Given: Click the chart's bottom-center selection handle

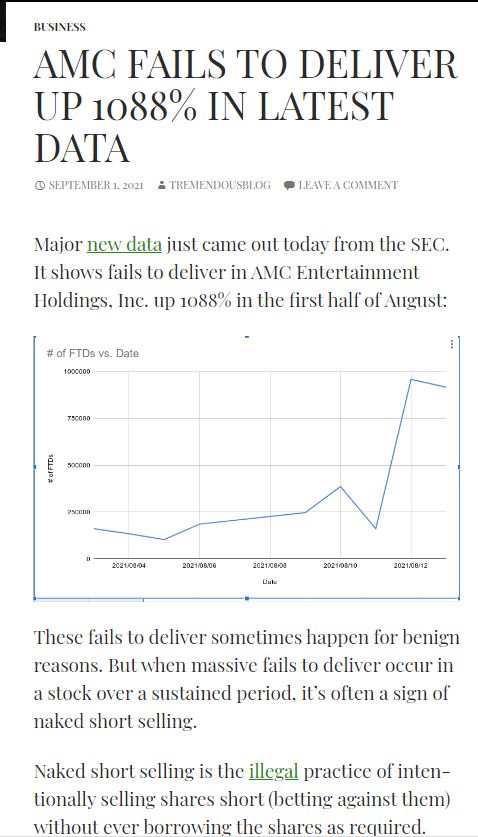Looking at the screenshot, I should tap(247, 599).
